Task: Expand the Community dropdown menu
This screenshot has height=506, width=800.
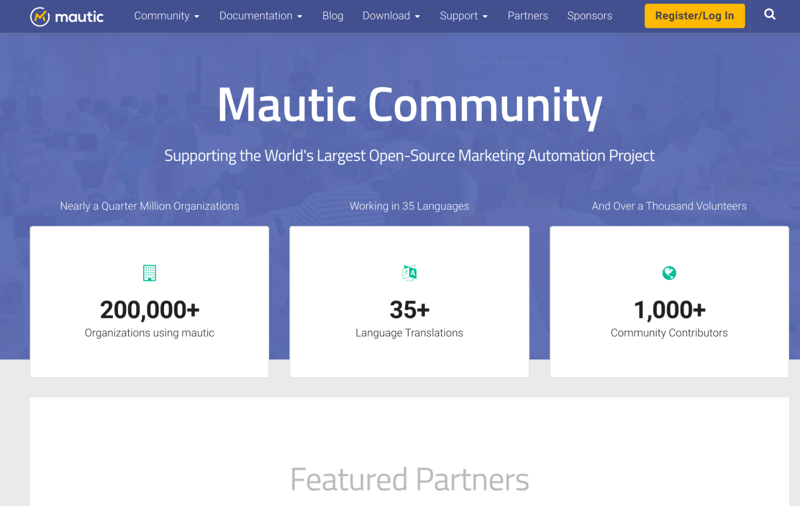Action: pos(166,16)
